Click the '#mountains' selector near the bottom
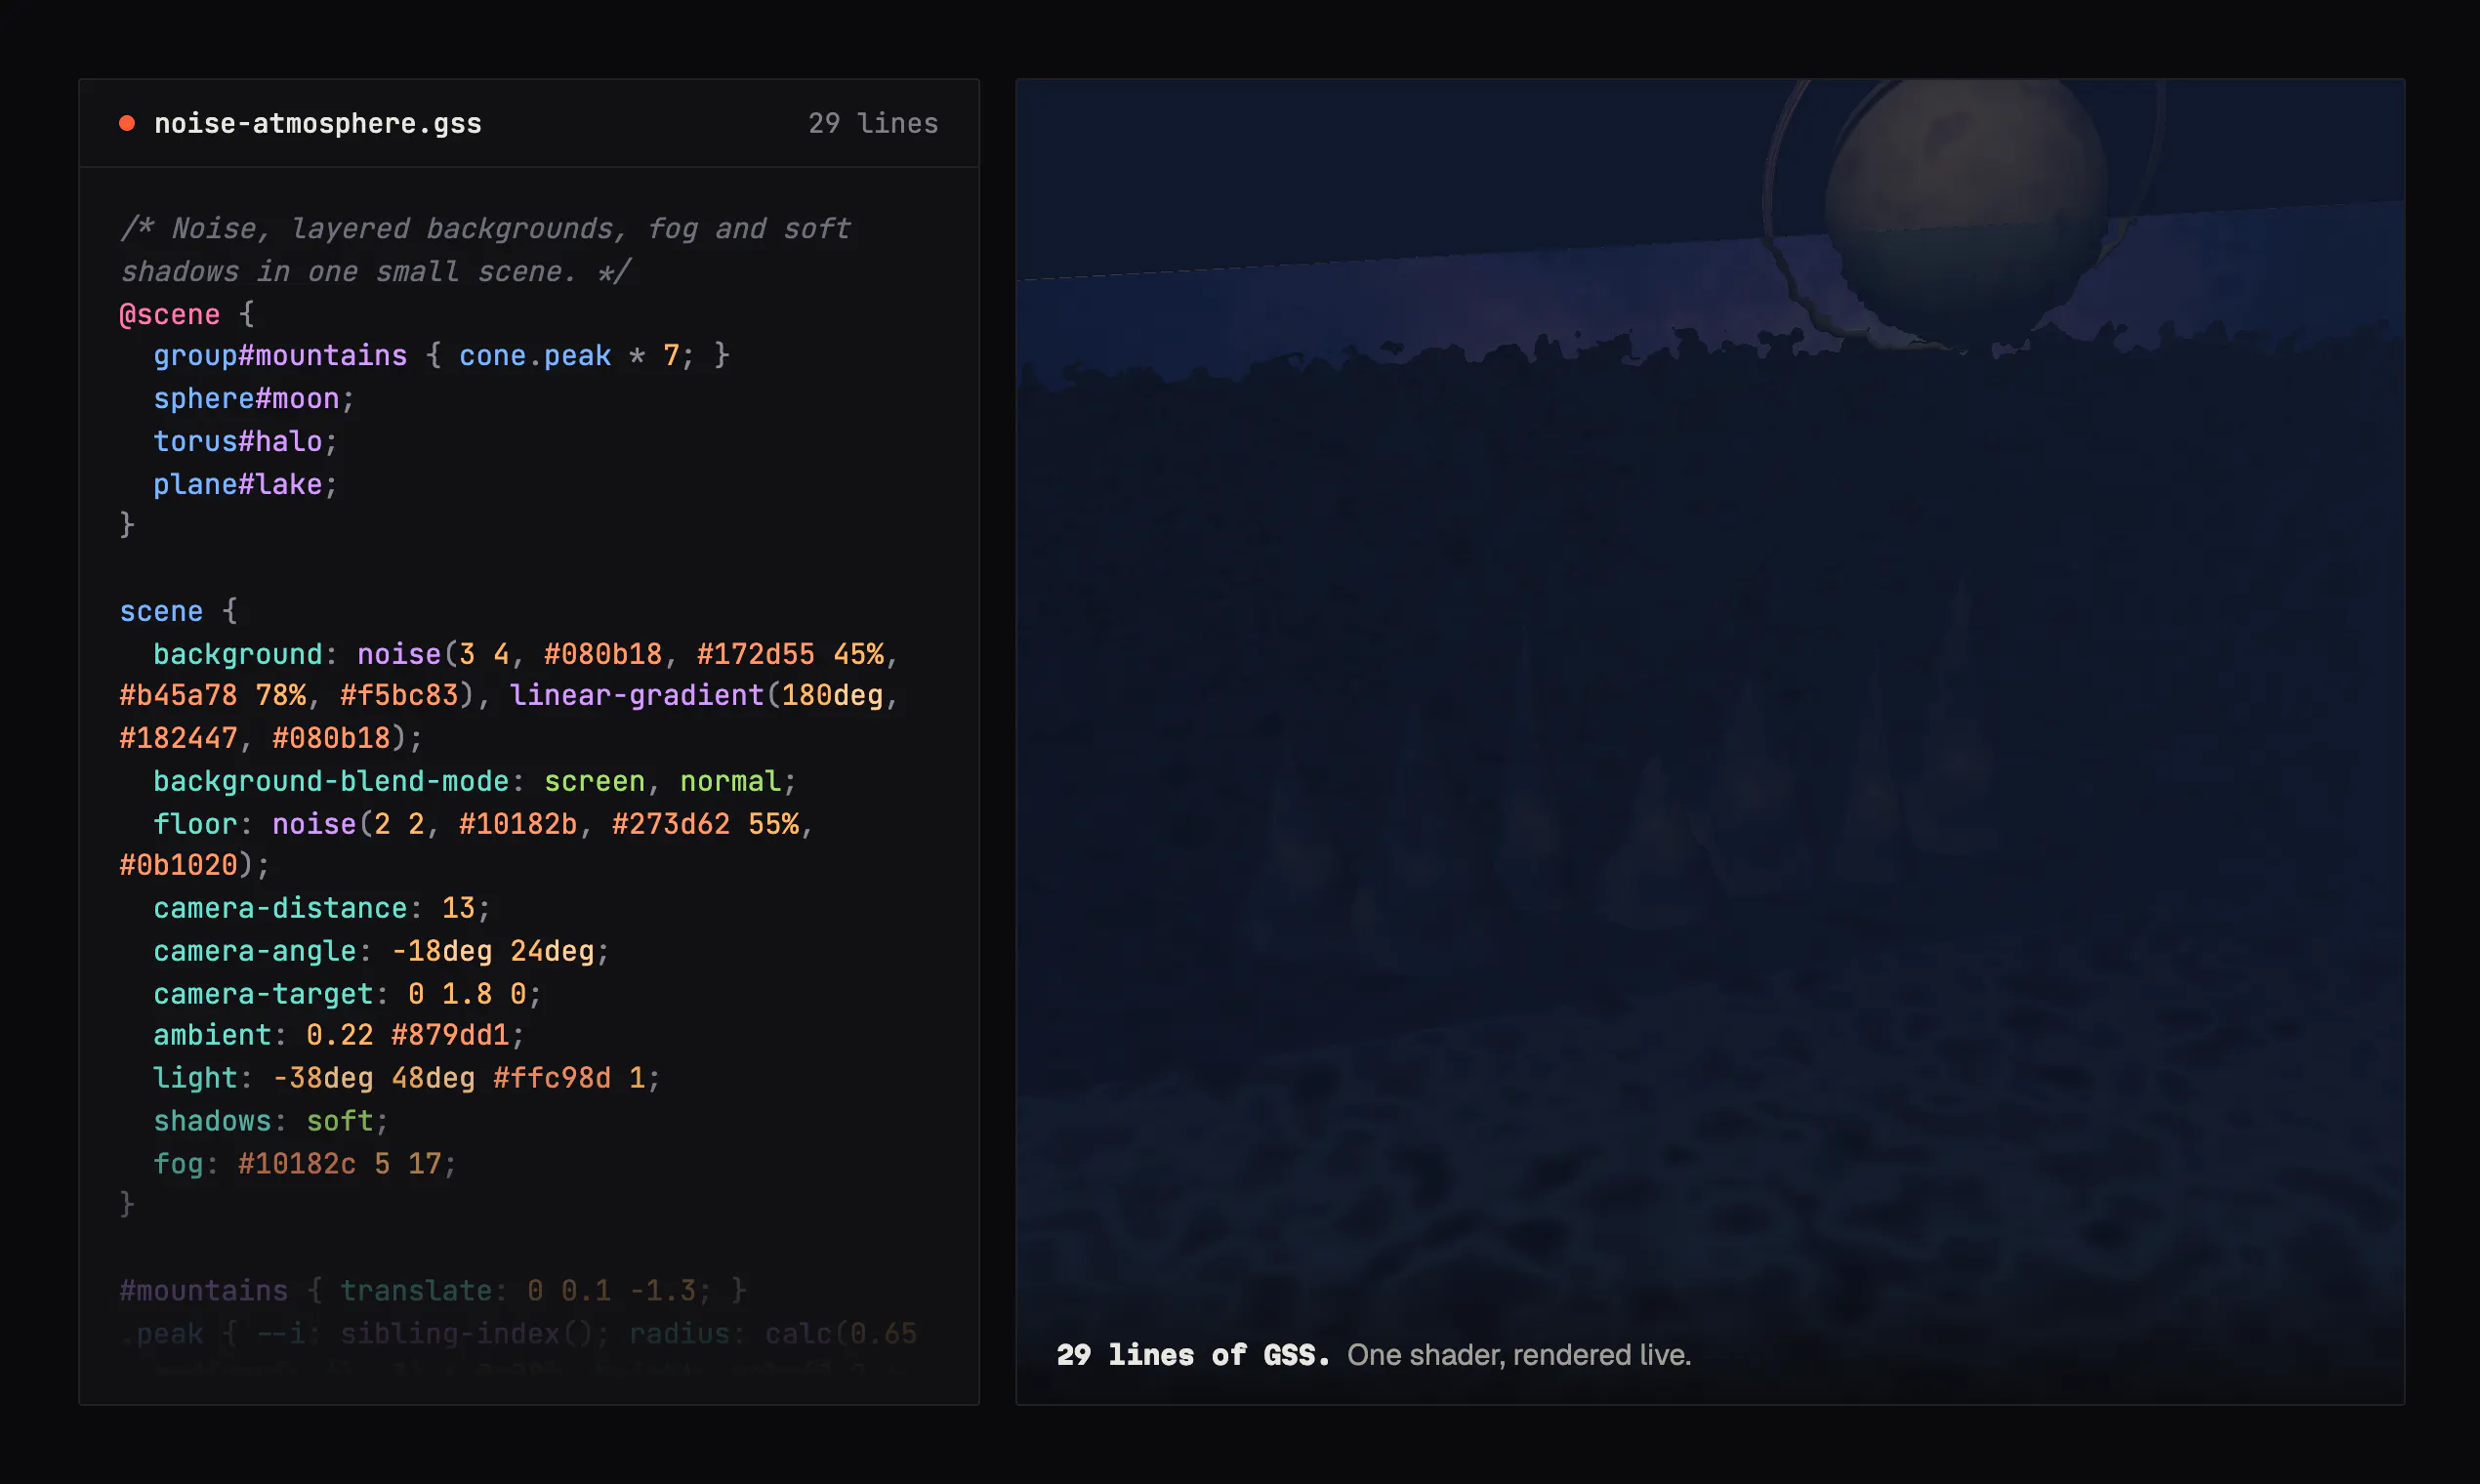 [204, 1291]
